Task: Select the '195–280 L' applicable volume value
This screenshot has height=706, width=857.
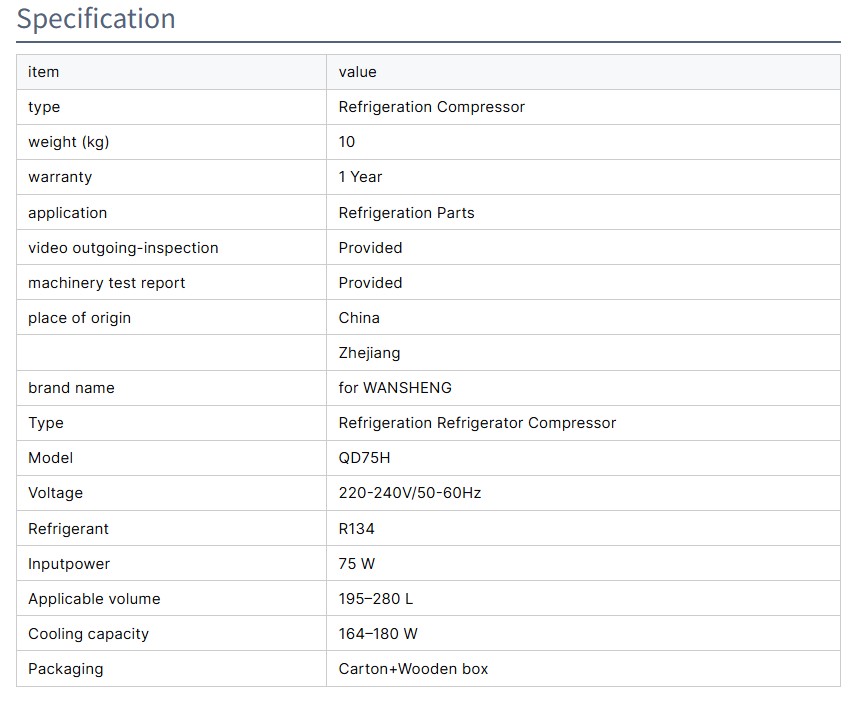Action: [x=375, y=599]
